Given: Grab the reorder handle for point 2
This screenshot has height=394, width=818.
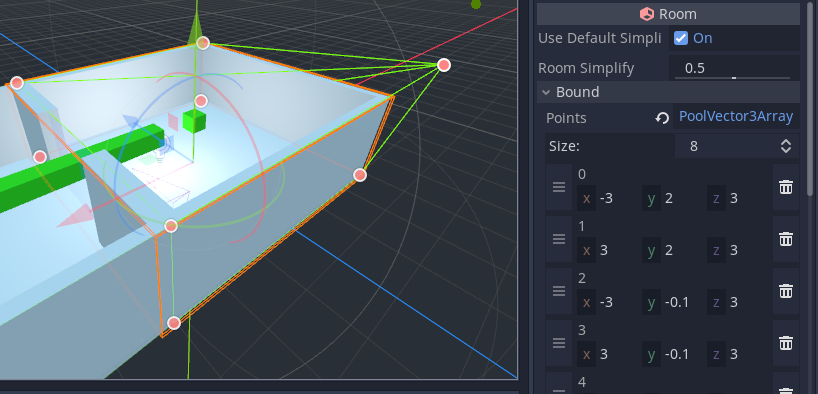Looking at the screenshot, I should click(x=559, y=291).
